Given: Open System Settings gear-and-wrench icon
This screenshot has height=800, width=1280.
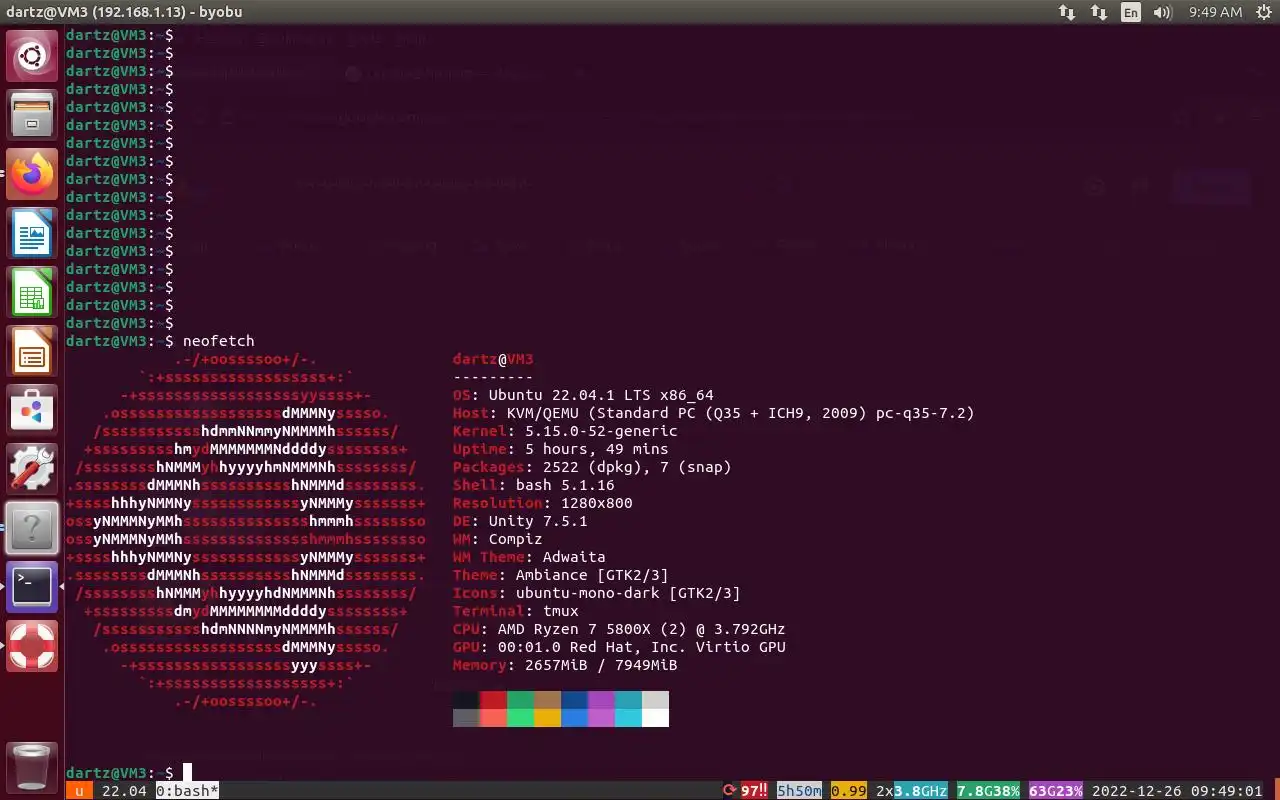Looking at the screenshot, I should point(32,469).
